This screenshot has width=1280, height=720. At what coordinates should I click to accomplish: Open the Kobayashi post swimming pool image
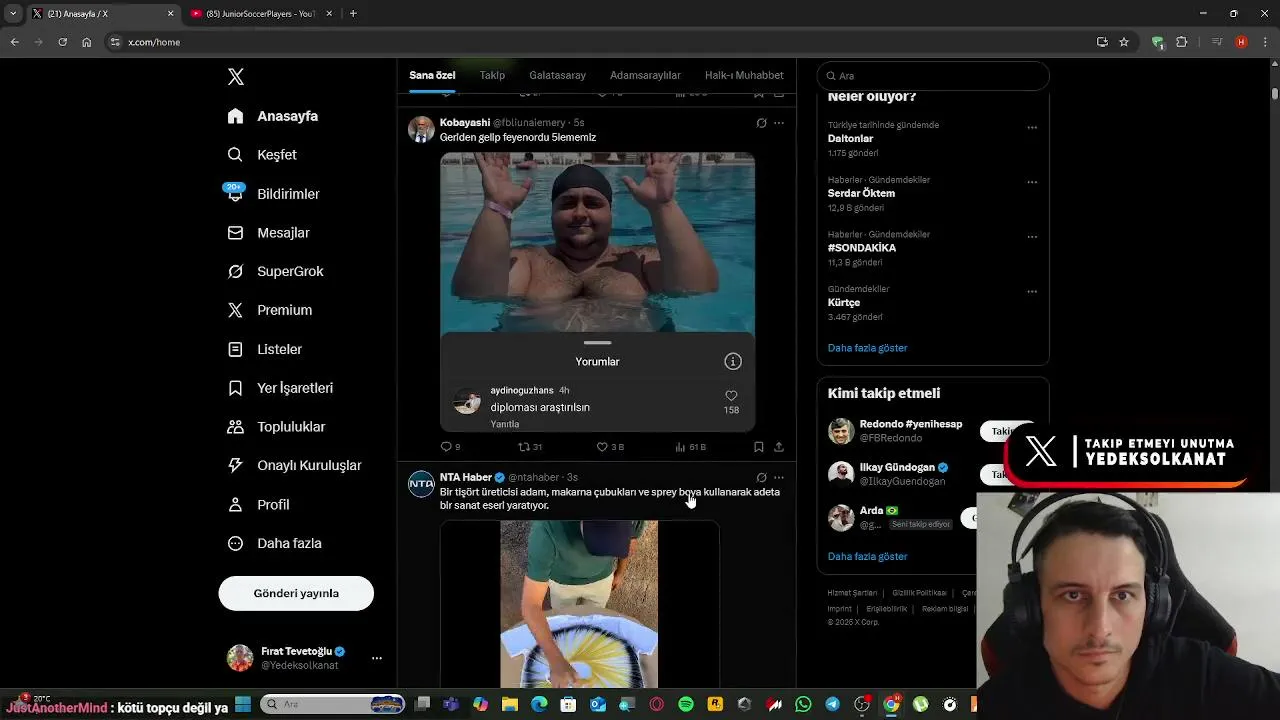(x=597, y=242)
